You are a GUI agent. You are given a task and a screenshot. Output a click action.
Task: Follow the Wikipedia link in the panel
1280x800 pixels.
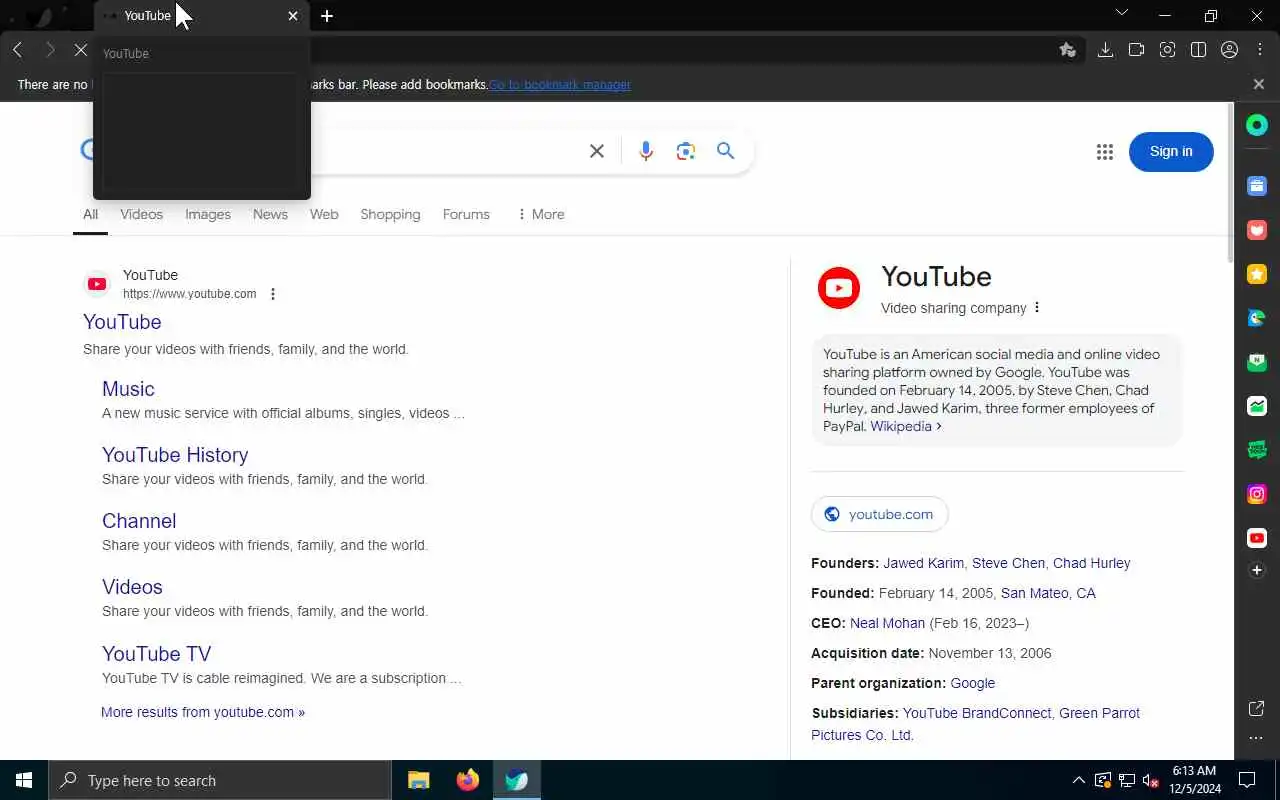click(x=905, y=426)
